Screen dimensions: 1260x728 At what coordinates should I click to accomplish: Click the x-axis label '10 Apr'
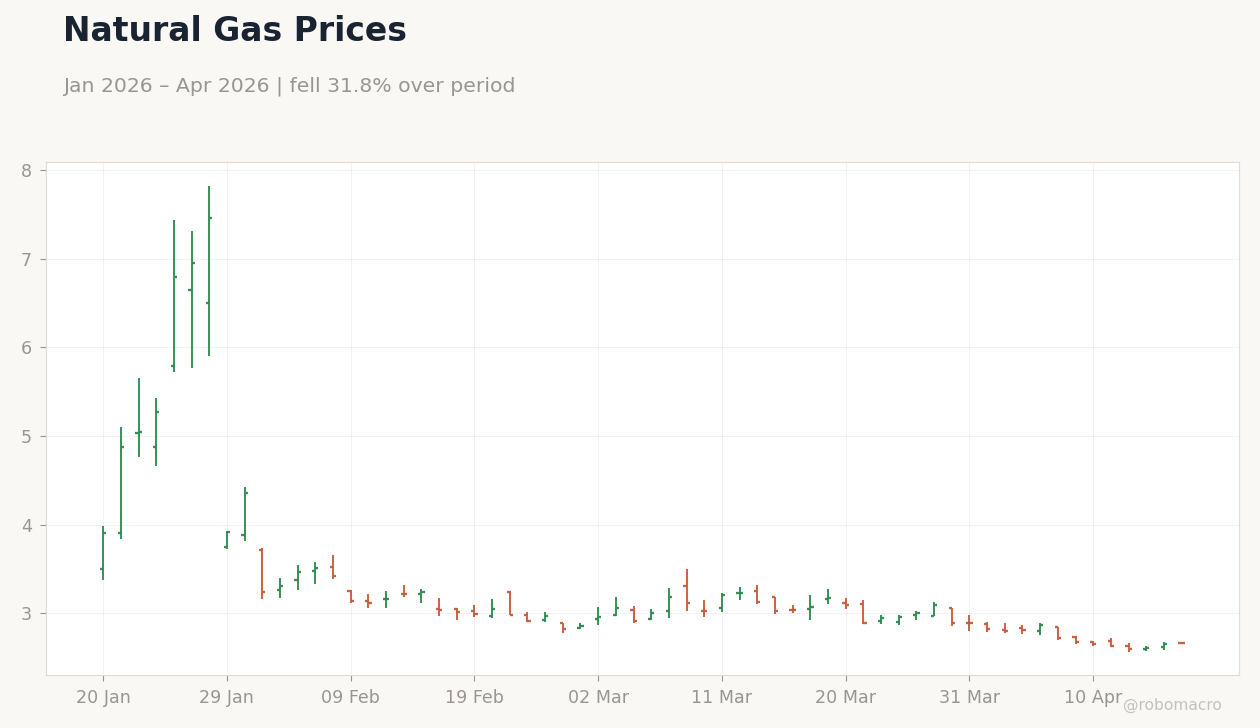[1093, 698]
